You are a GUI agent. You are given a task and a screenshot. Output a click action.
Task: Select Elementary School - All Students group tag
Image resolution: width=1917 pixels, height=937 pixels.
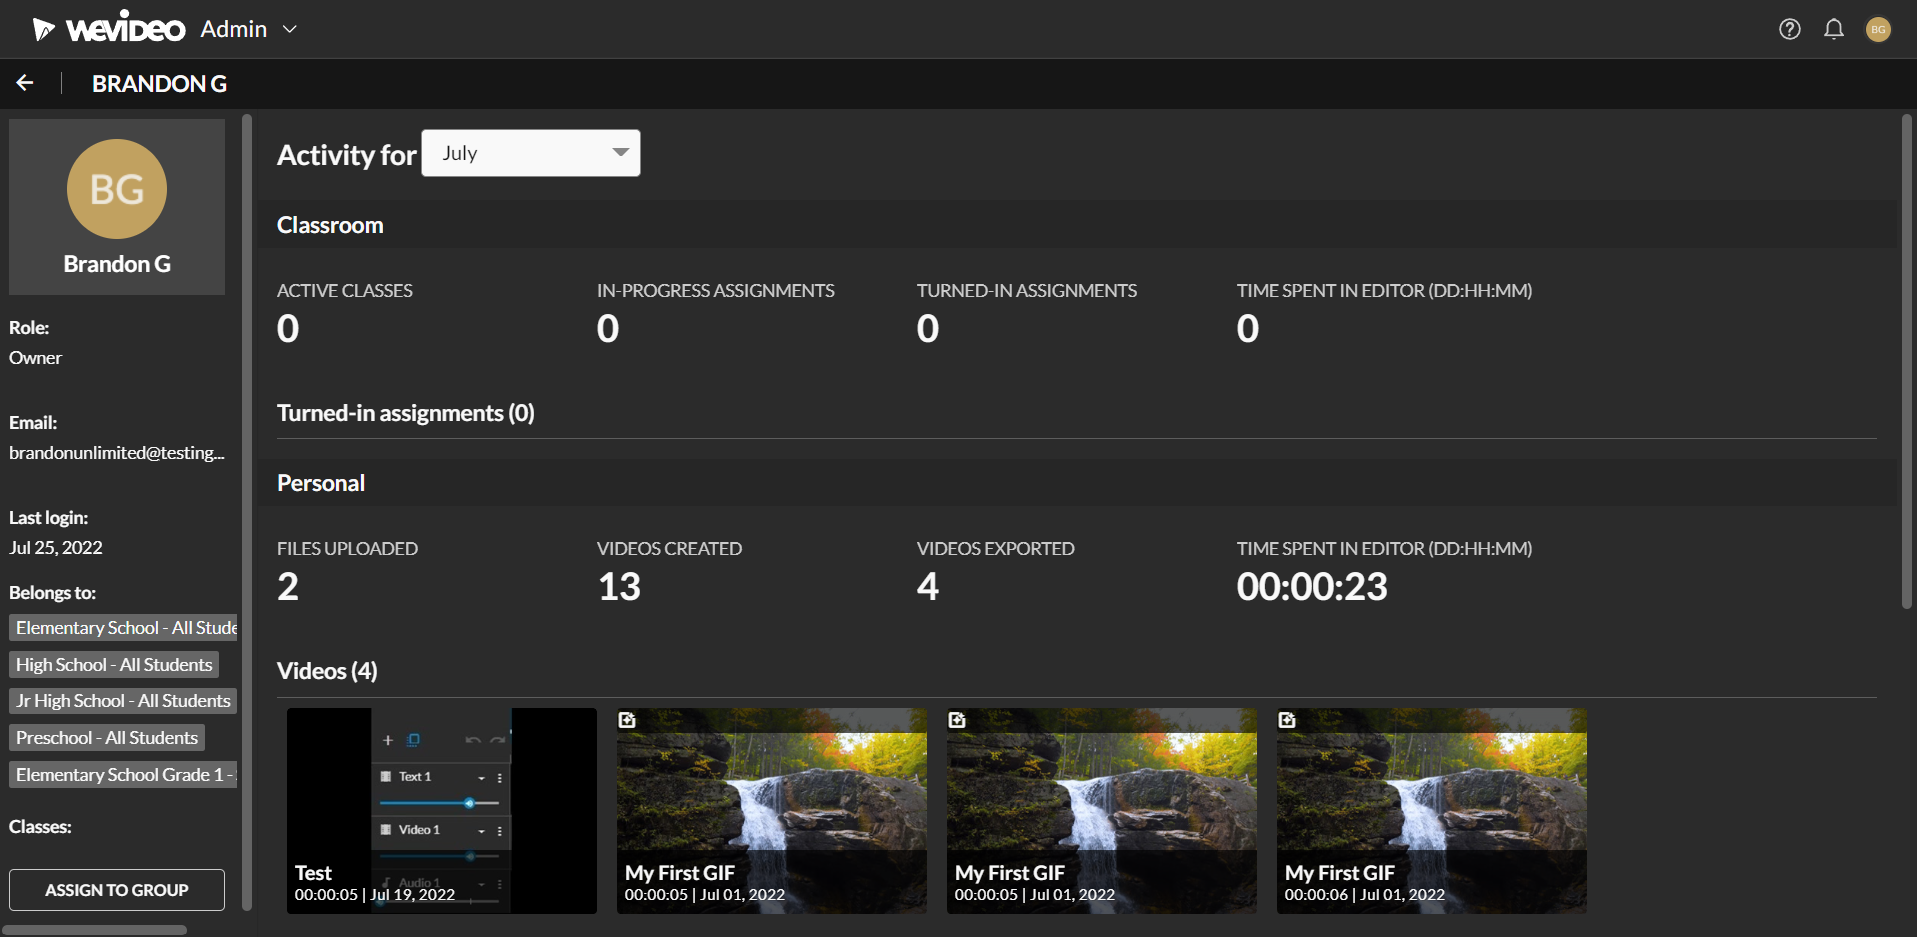click(123, 627)
